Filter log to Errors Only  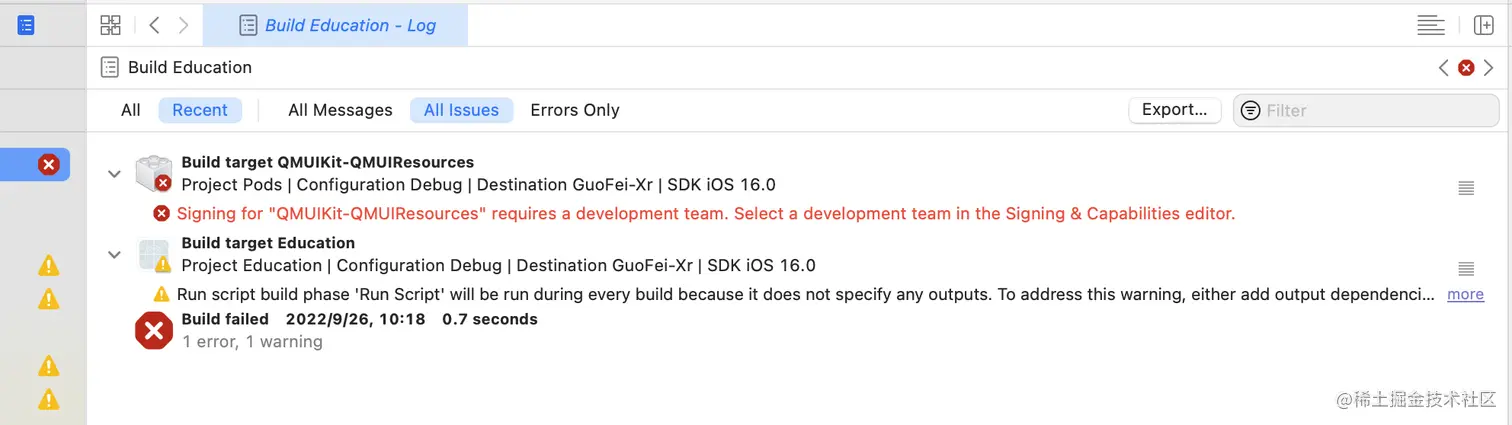pos(575,110)
